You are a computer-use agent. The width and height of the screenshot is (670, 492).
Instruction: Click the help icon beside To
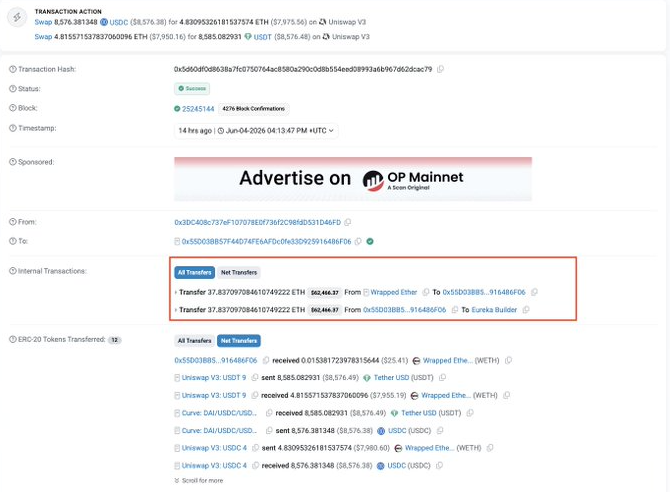13,241
